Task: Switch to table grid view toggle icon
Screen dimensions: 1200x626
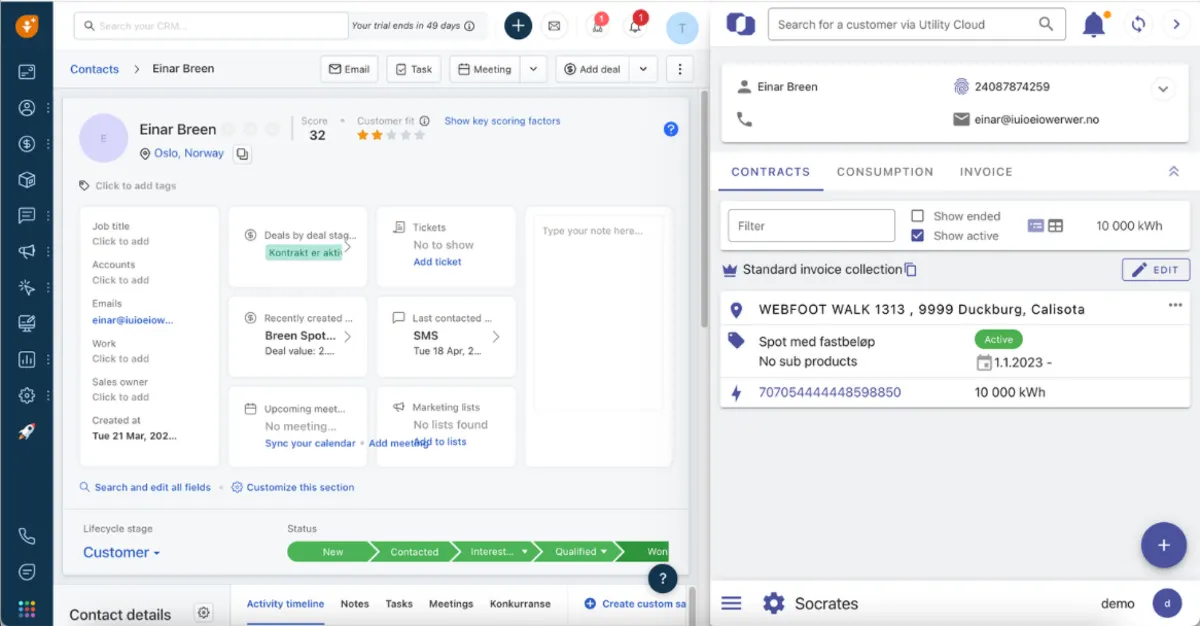Action: (x=1056, y=226)
